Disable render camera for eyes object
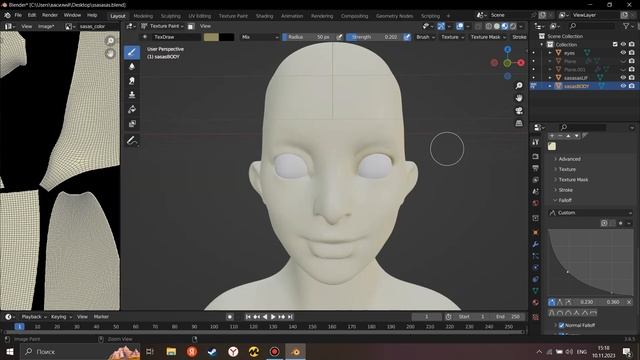 point(632,53)
